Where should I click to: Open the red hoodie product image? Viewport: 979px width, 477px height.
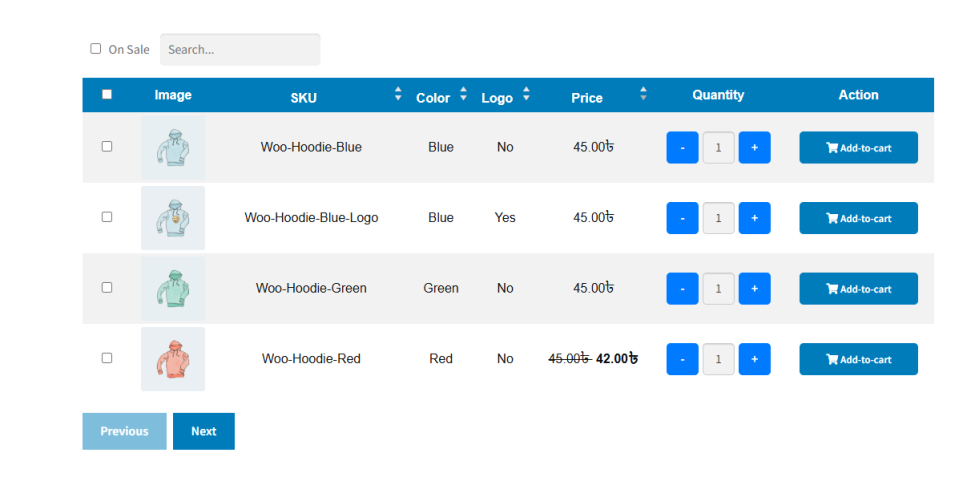point(173,359)
